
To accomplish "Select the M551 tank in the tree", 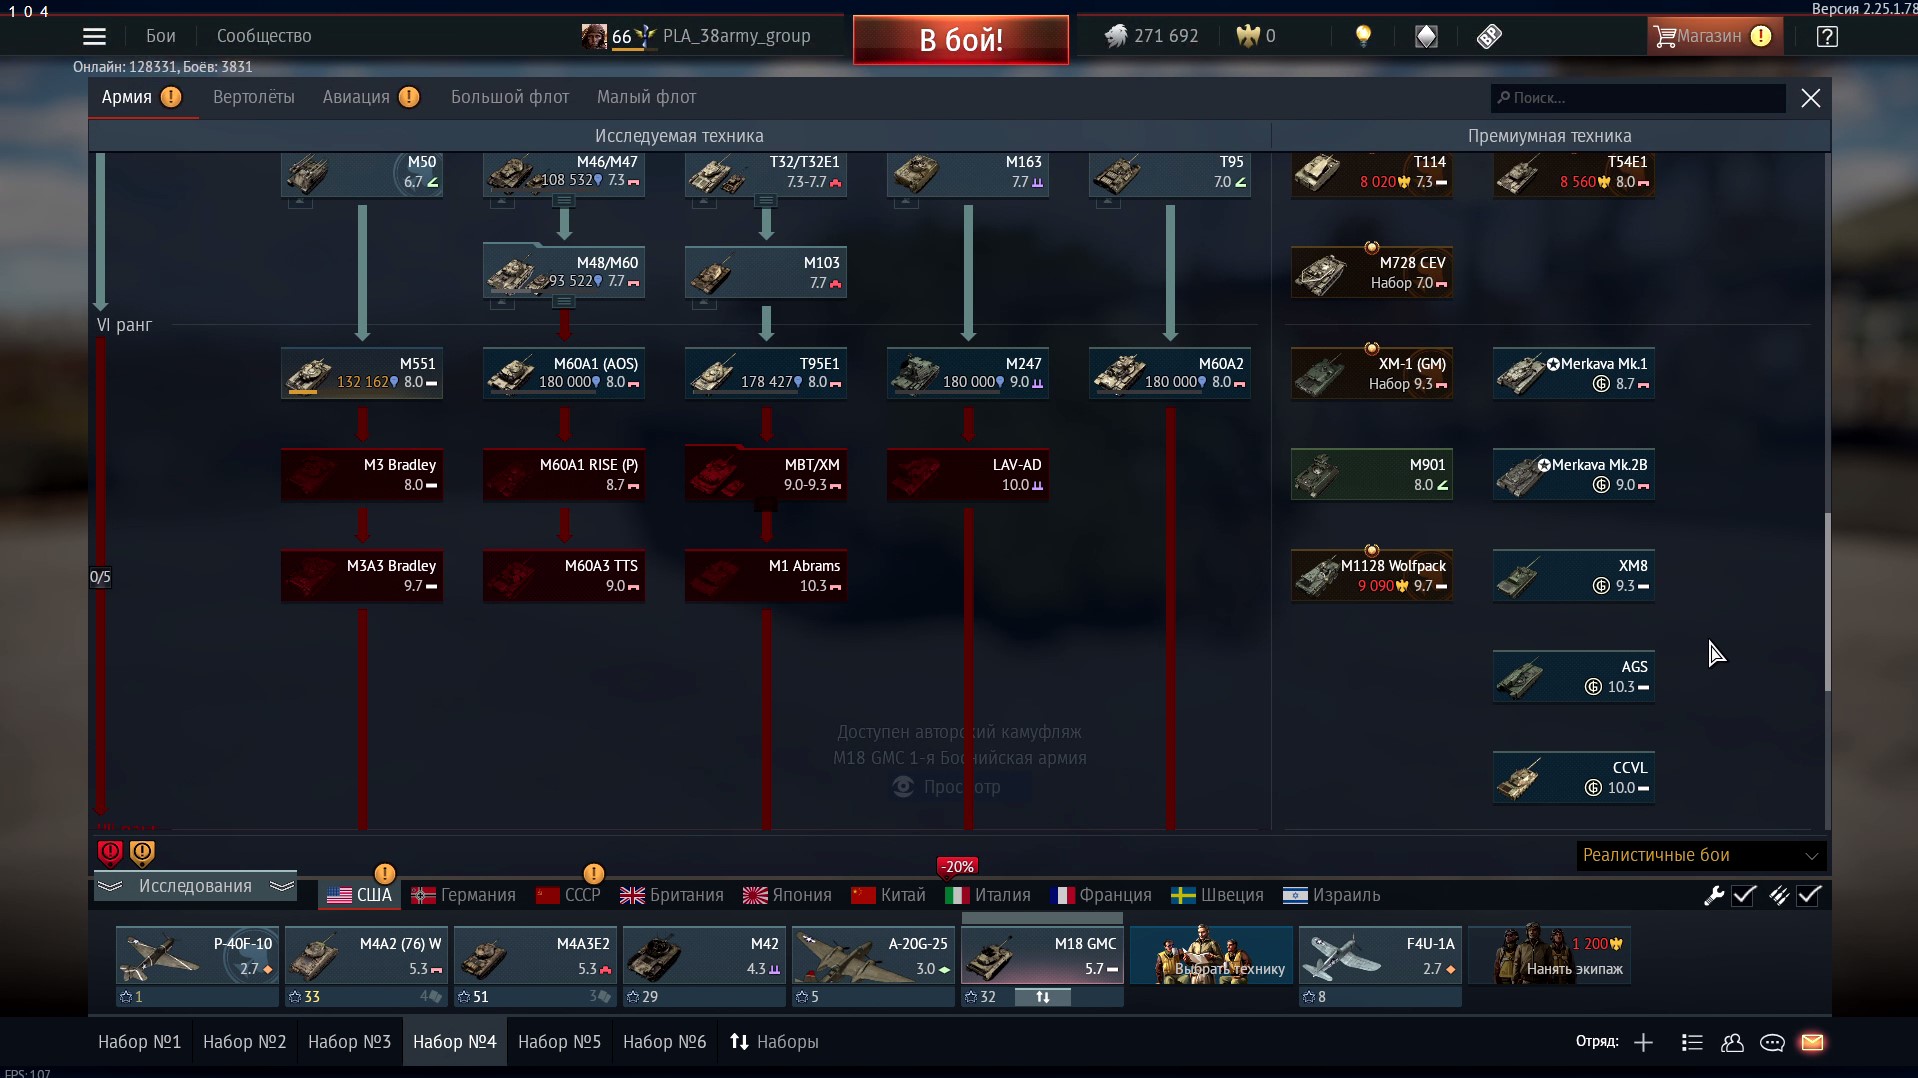I will point(362,374).
